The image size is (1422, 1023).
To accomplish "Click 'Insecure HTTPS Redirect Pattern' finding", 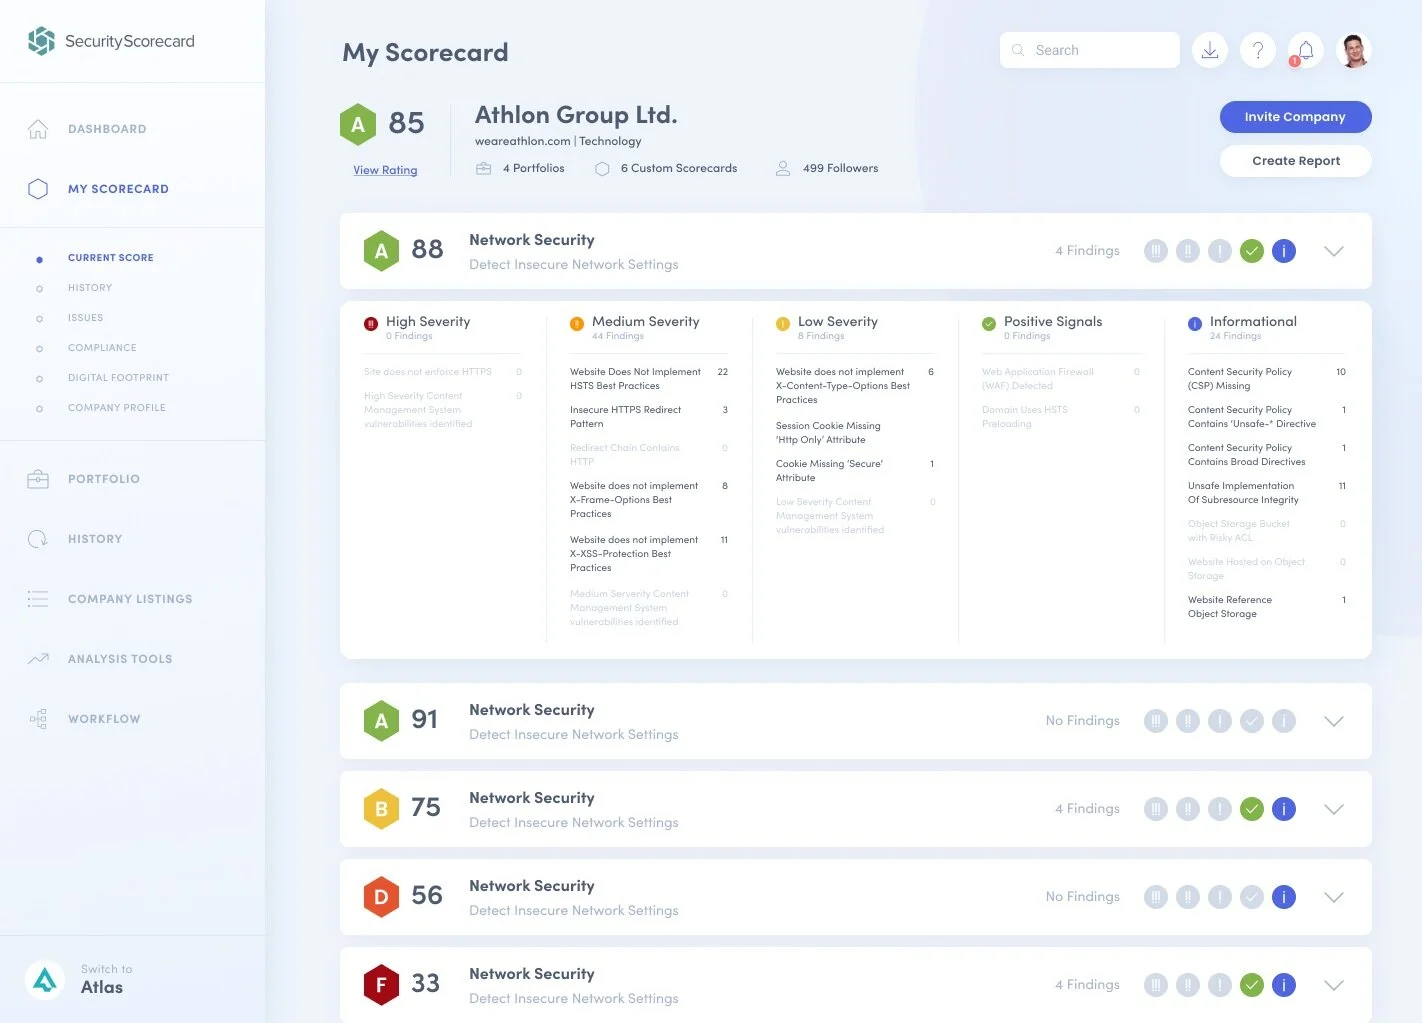I will (x=625, y=417).
